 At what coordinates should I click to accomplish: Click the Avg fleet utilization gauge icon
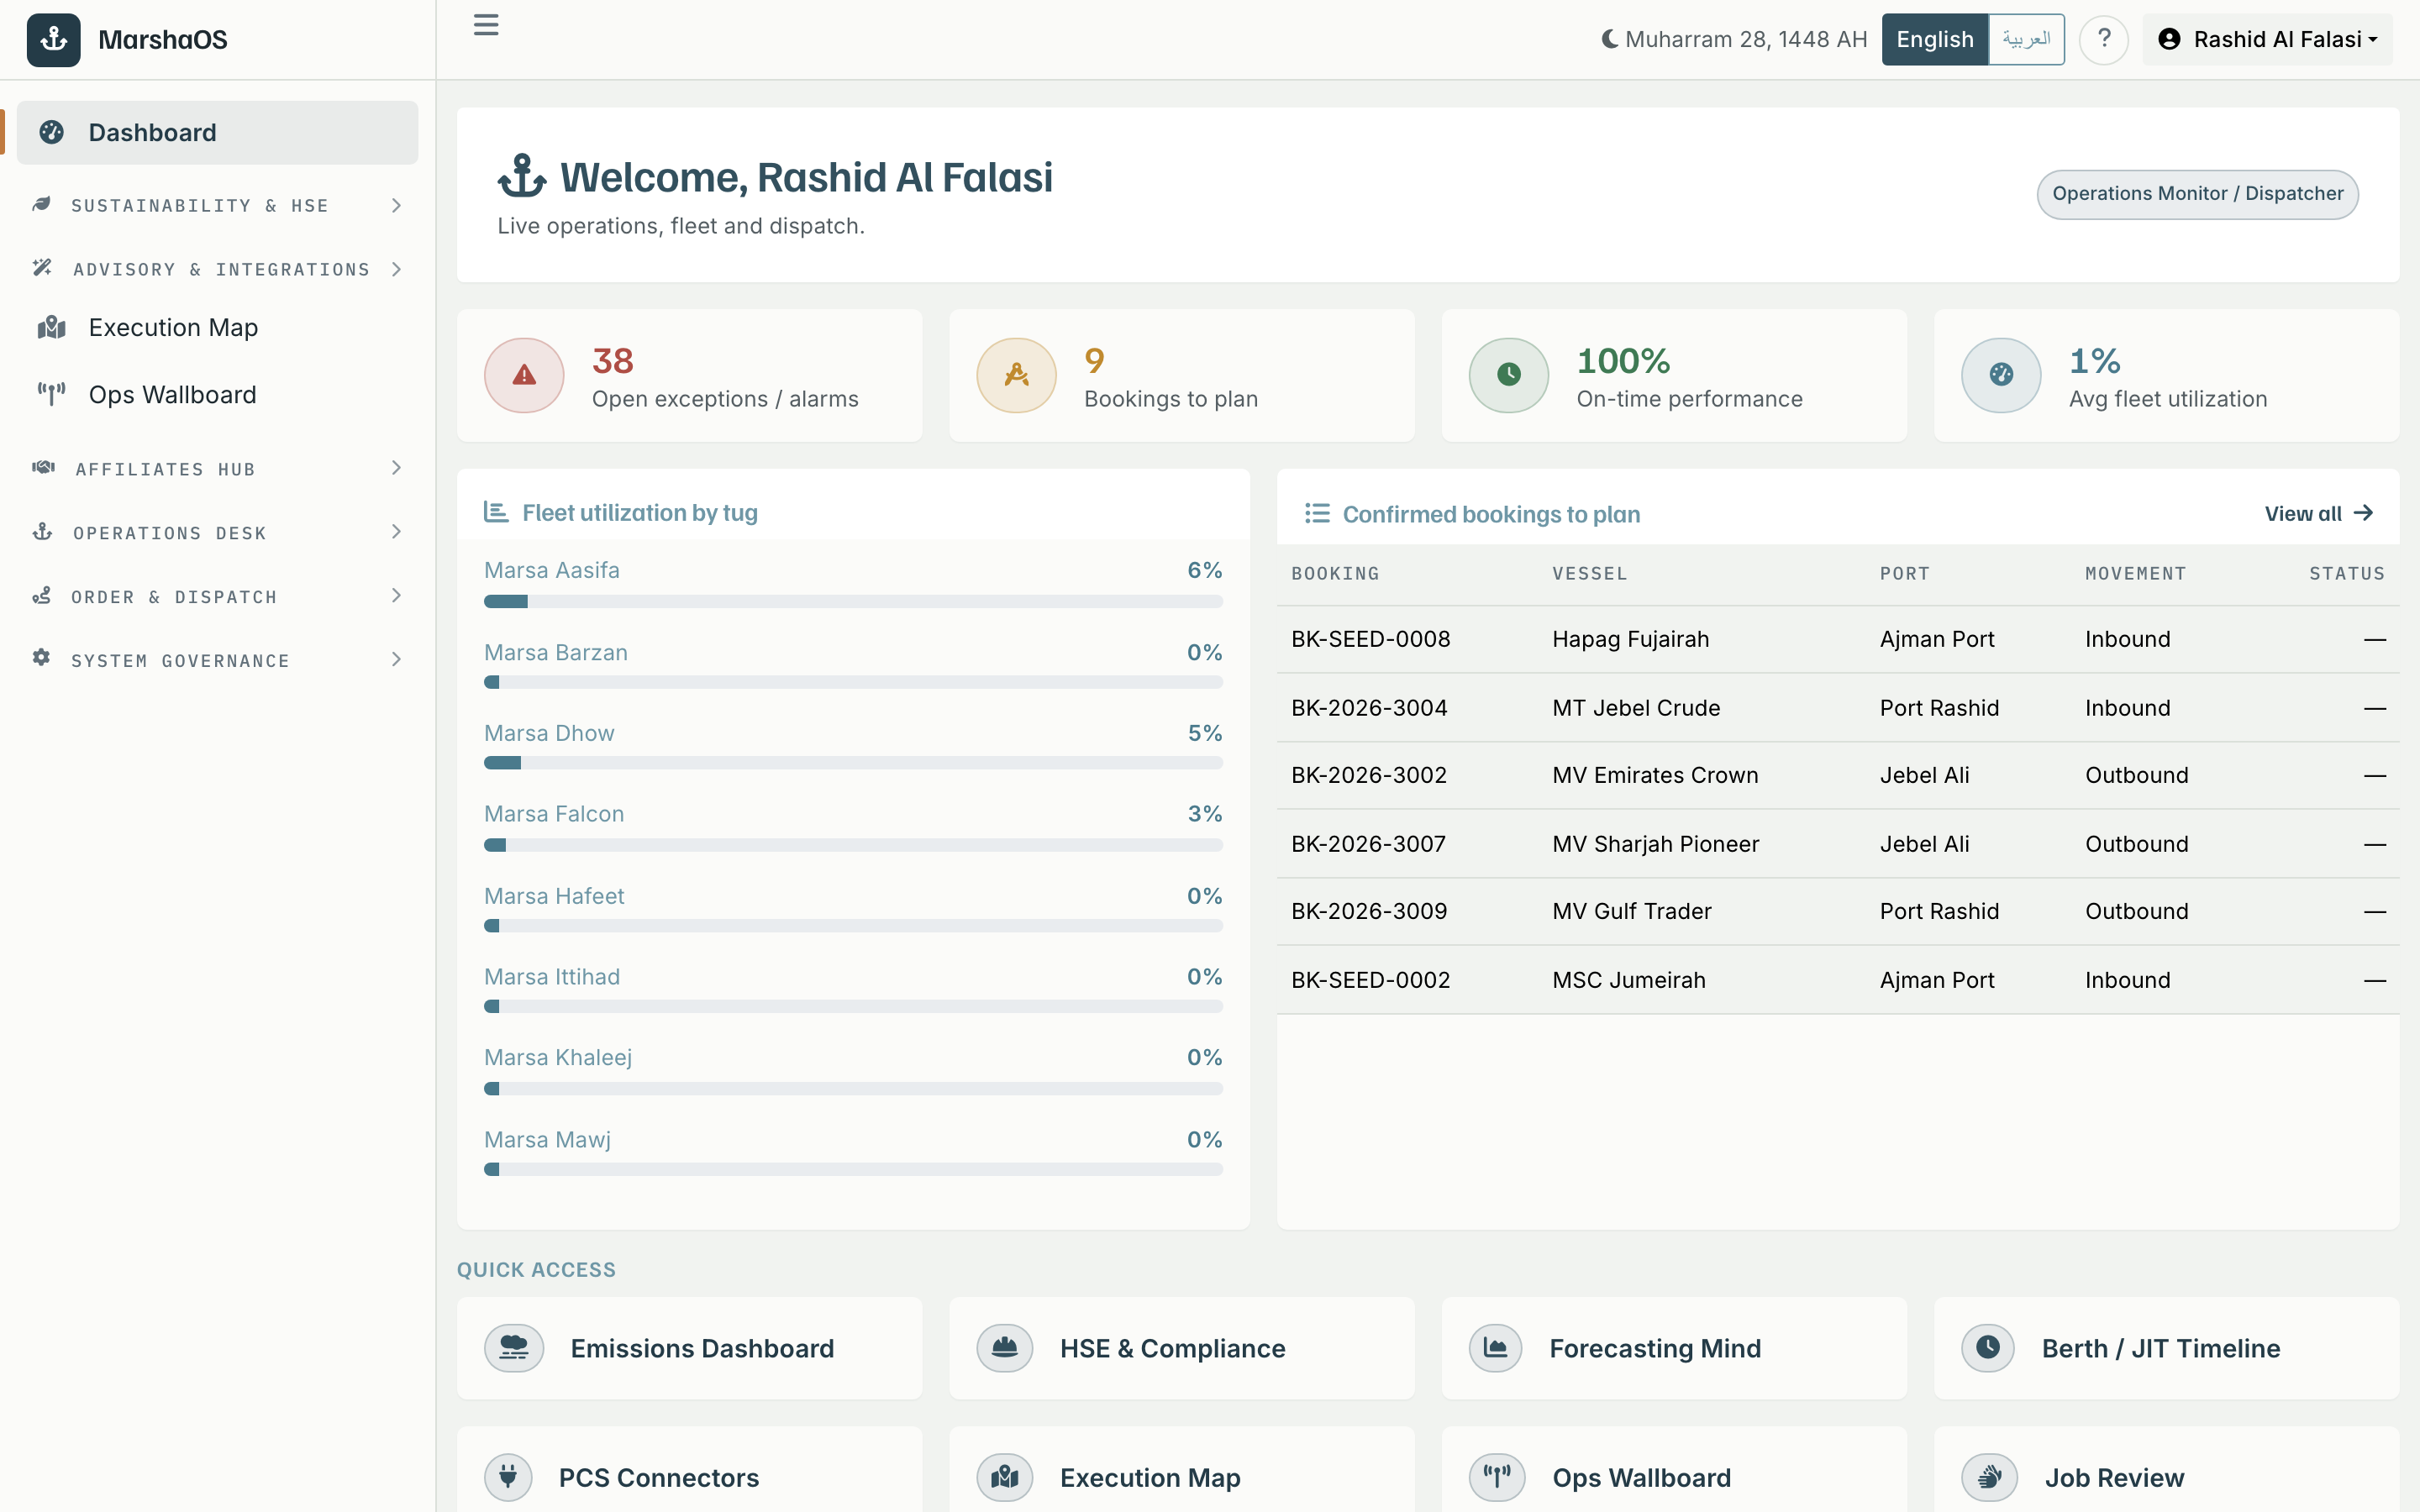(x=2001, y=375)
